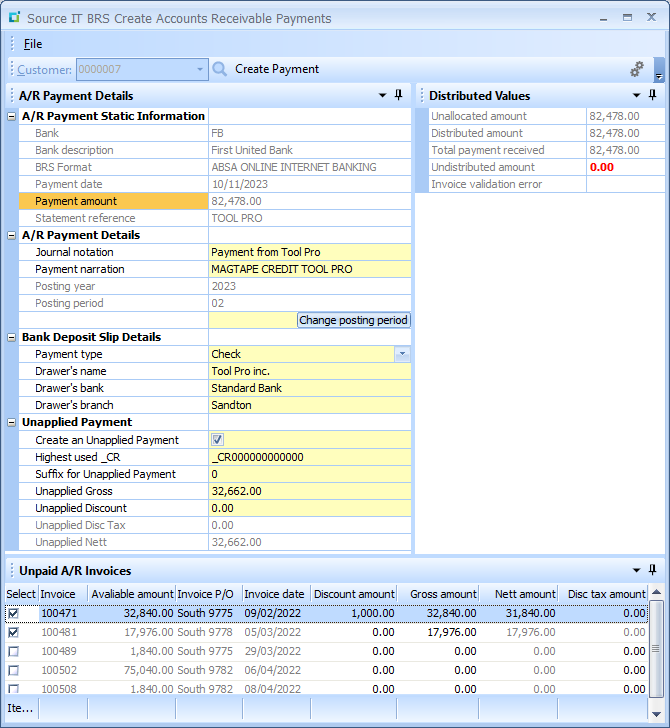The image size is (670, 728).
Task: Open the Payment type dropdown
Action: click(x=402, y=354)
